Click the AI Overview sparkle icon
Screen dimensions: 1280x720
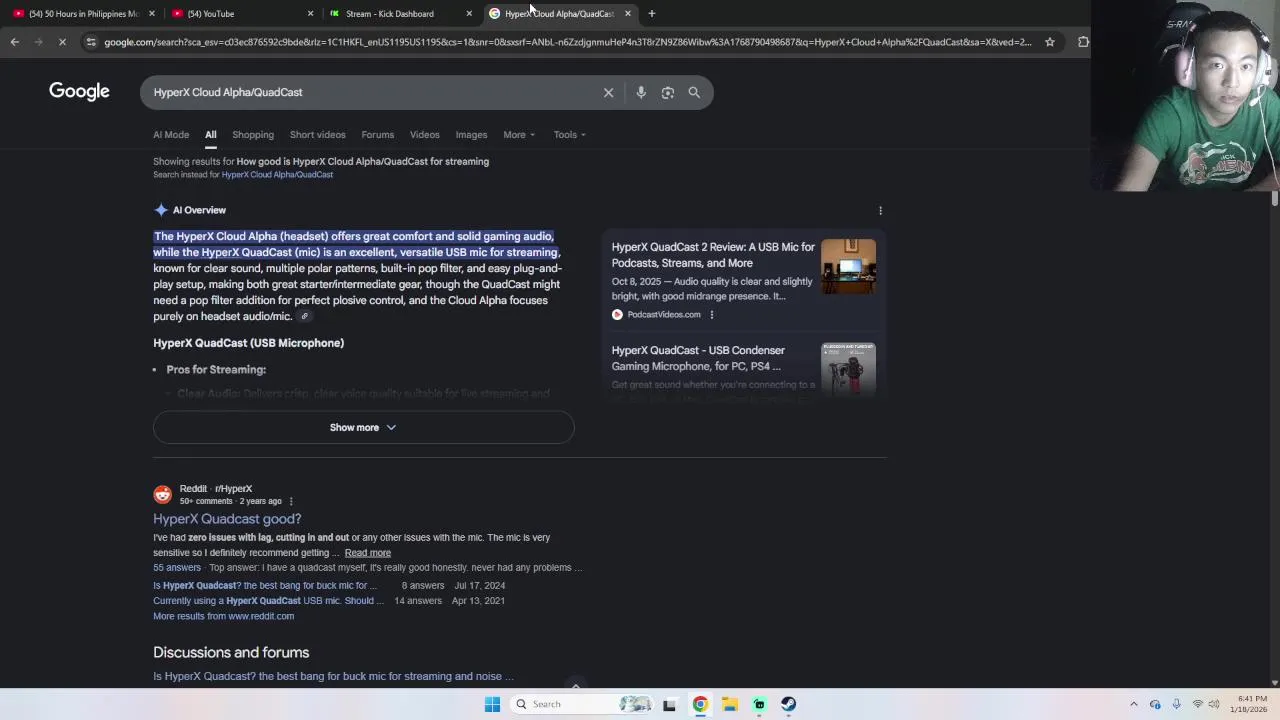161,210
